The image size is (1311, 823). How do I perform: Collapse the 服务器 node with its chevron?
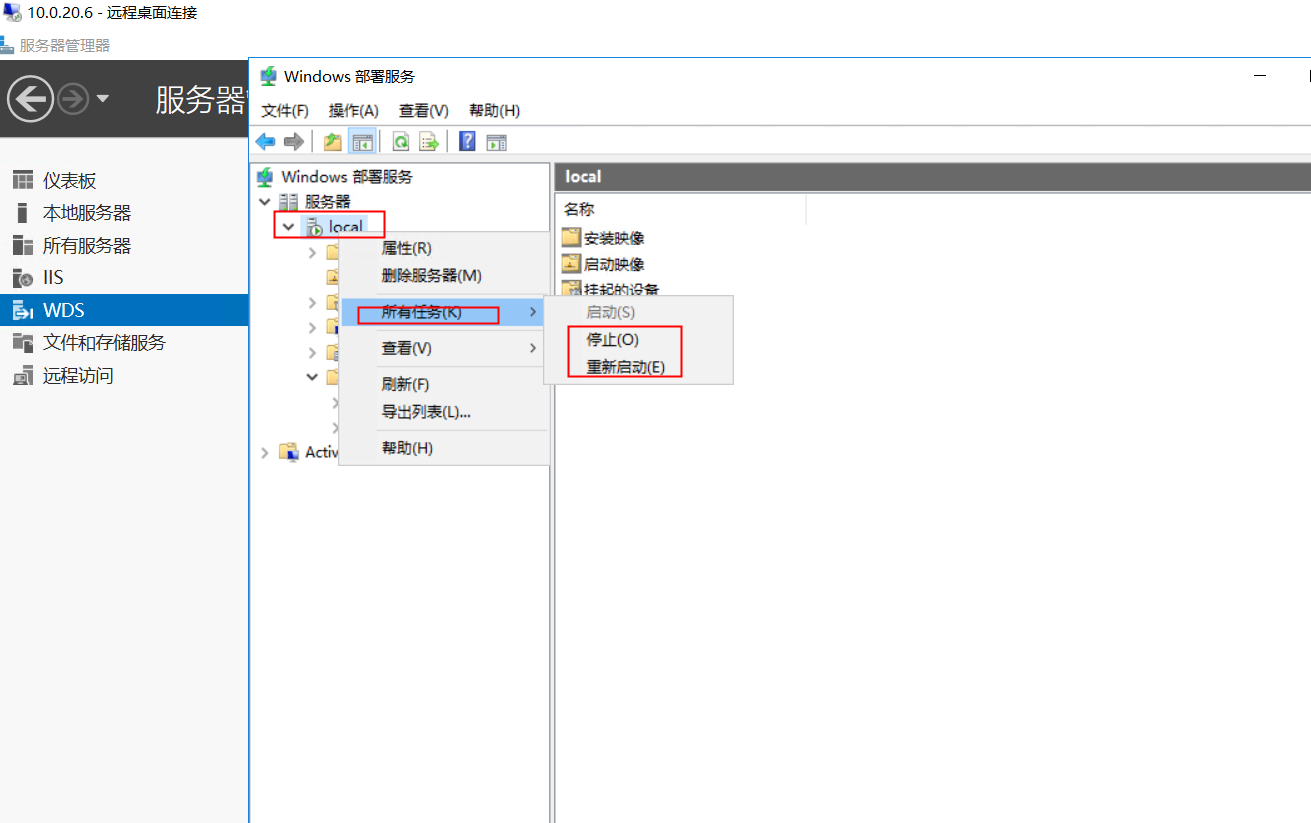[265, 202]
